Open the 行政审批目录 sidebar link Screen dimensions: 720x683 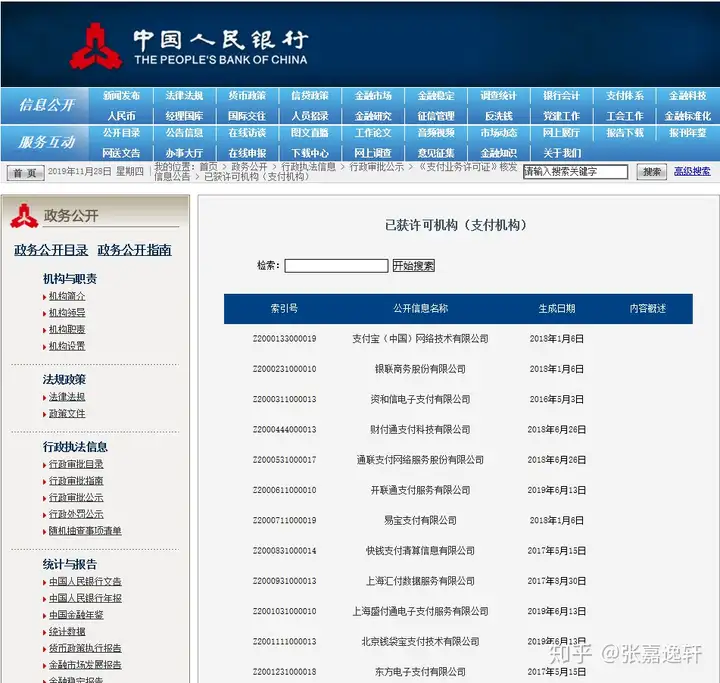(76, 464)
